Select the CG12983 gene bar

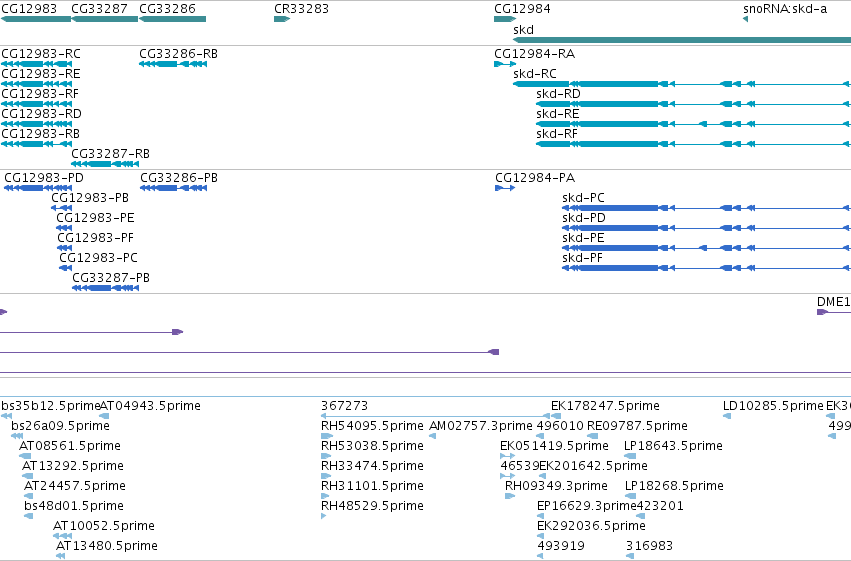point(36,19)
